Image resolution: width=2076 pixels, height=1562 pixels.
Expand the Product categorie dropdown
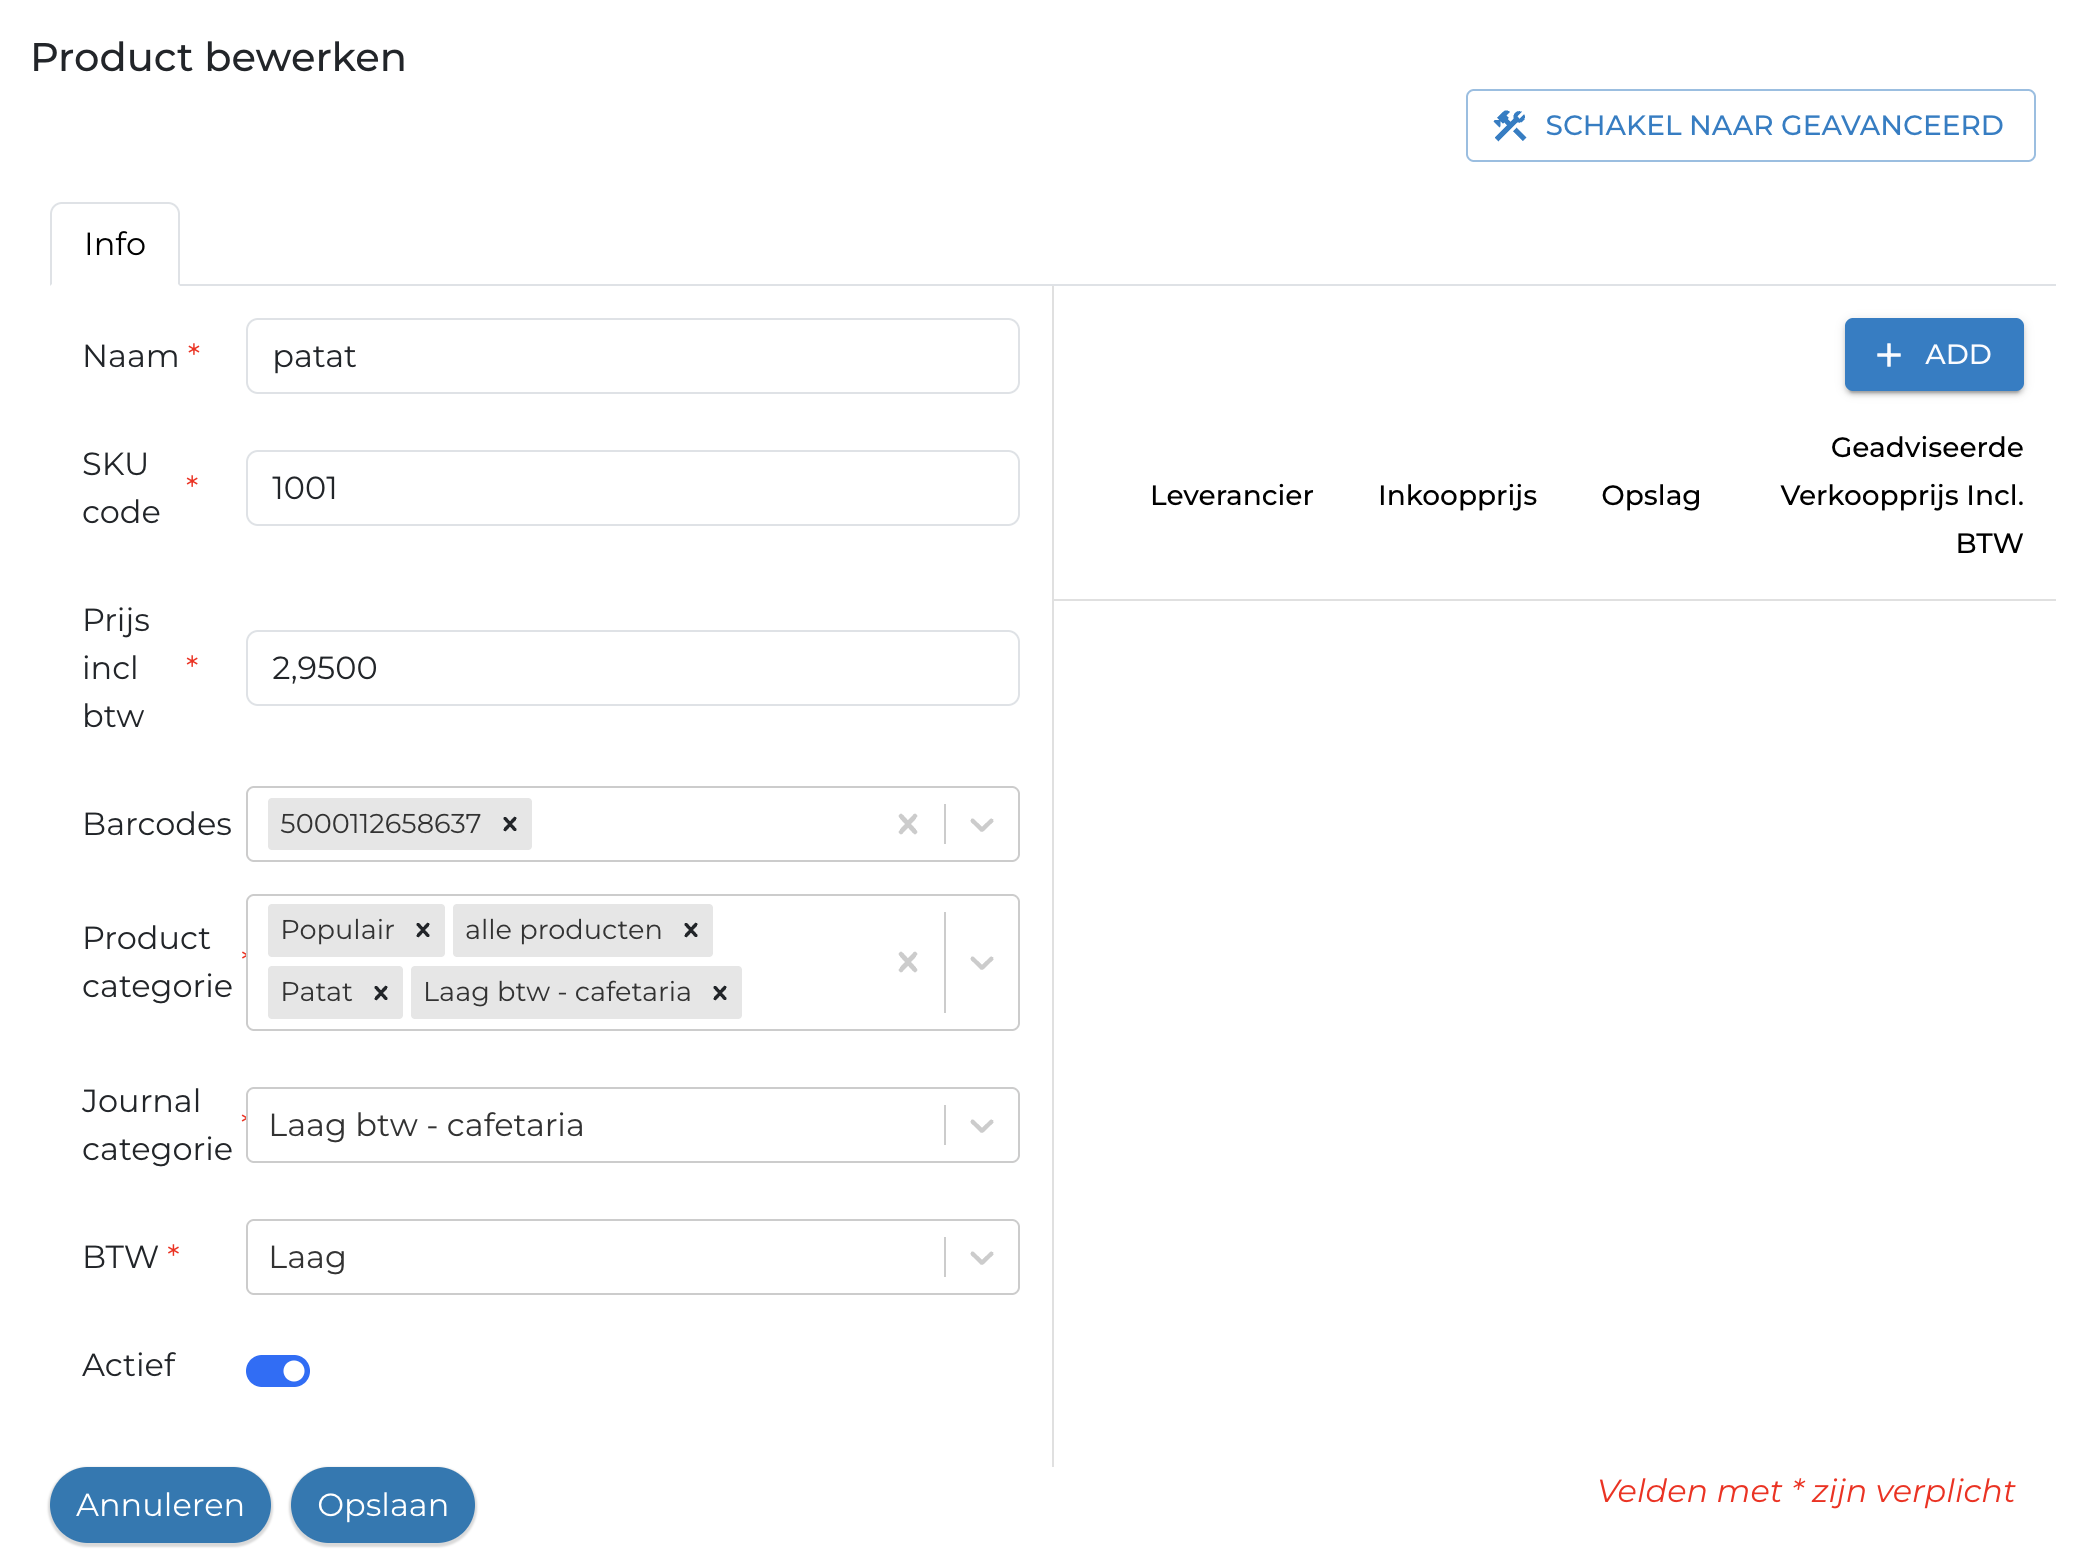pos(981,961)
